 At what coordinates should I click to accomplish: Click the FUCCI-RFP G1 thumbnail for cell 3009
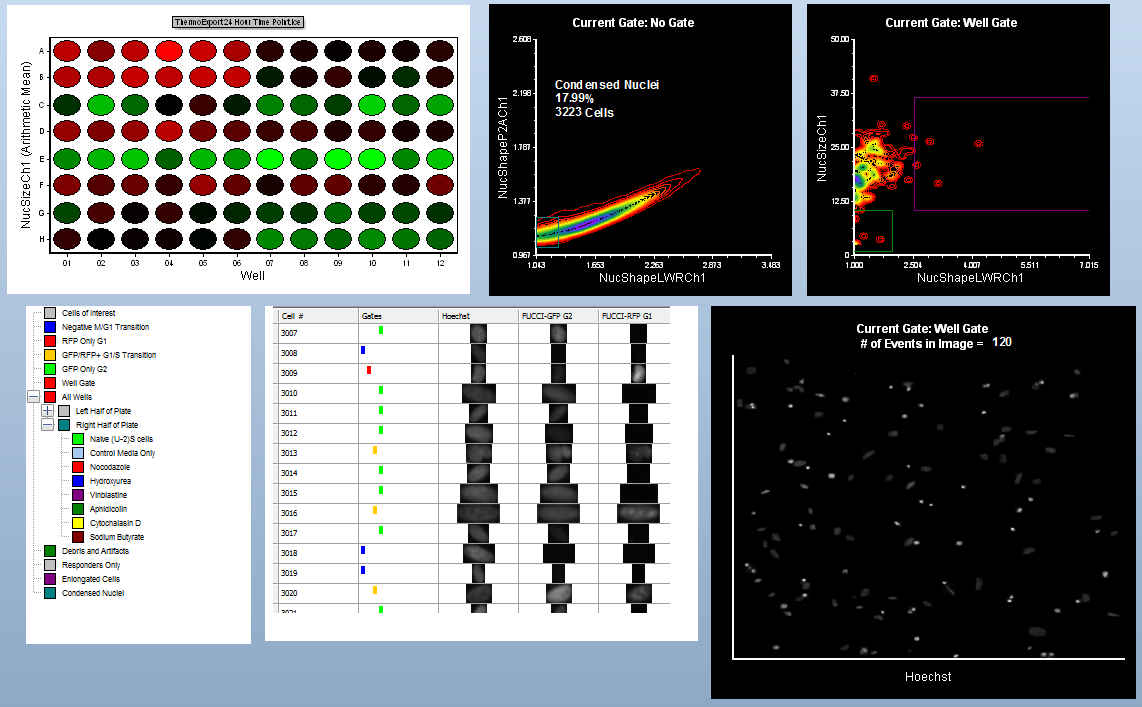pos(638,373)
